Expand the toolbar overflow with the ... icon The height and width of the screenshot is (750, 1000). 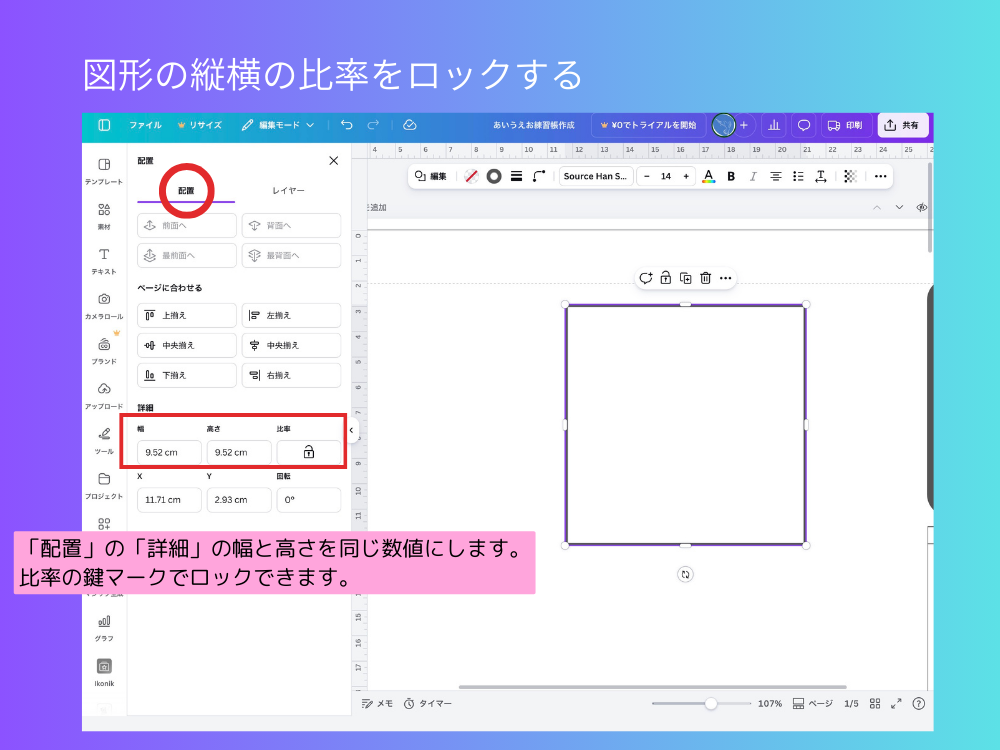coord(880,176)
